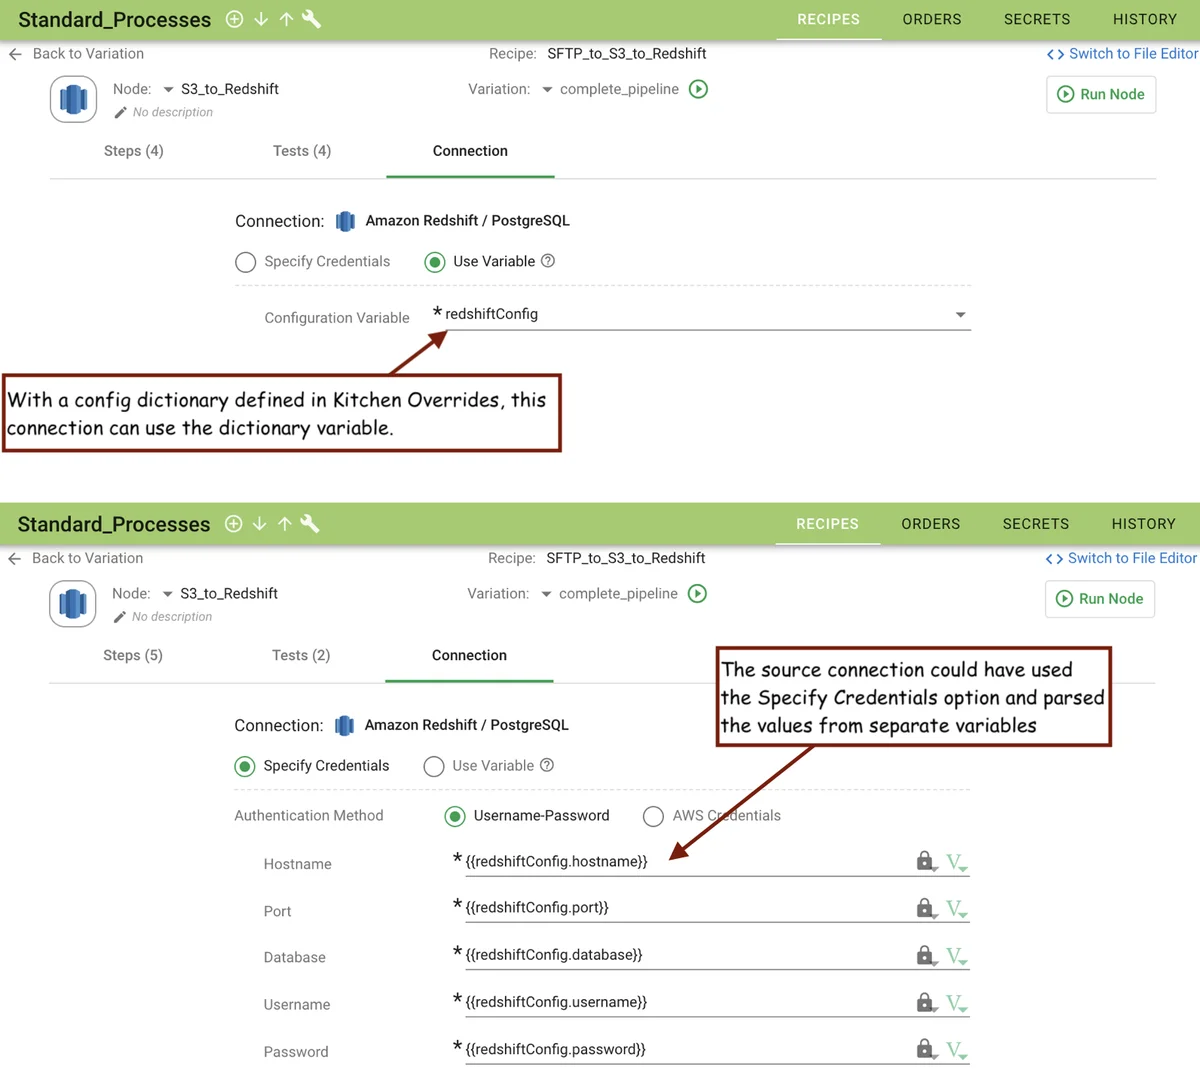The width and height of the screenshot is (1200, 1082).
Task: Select Specify Credentials above the Configuration Variable field
Action: coord(246,262)
